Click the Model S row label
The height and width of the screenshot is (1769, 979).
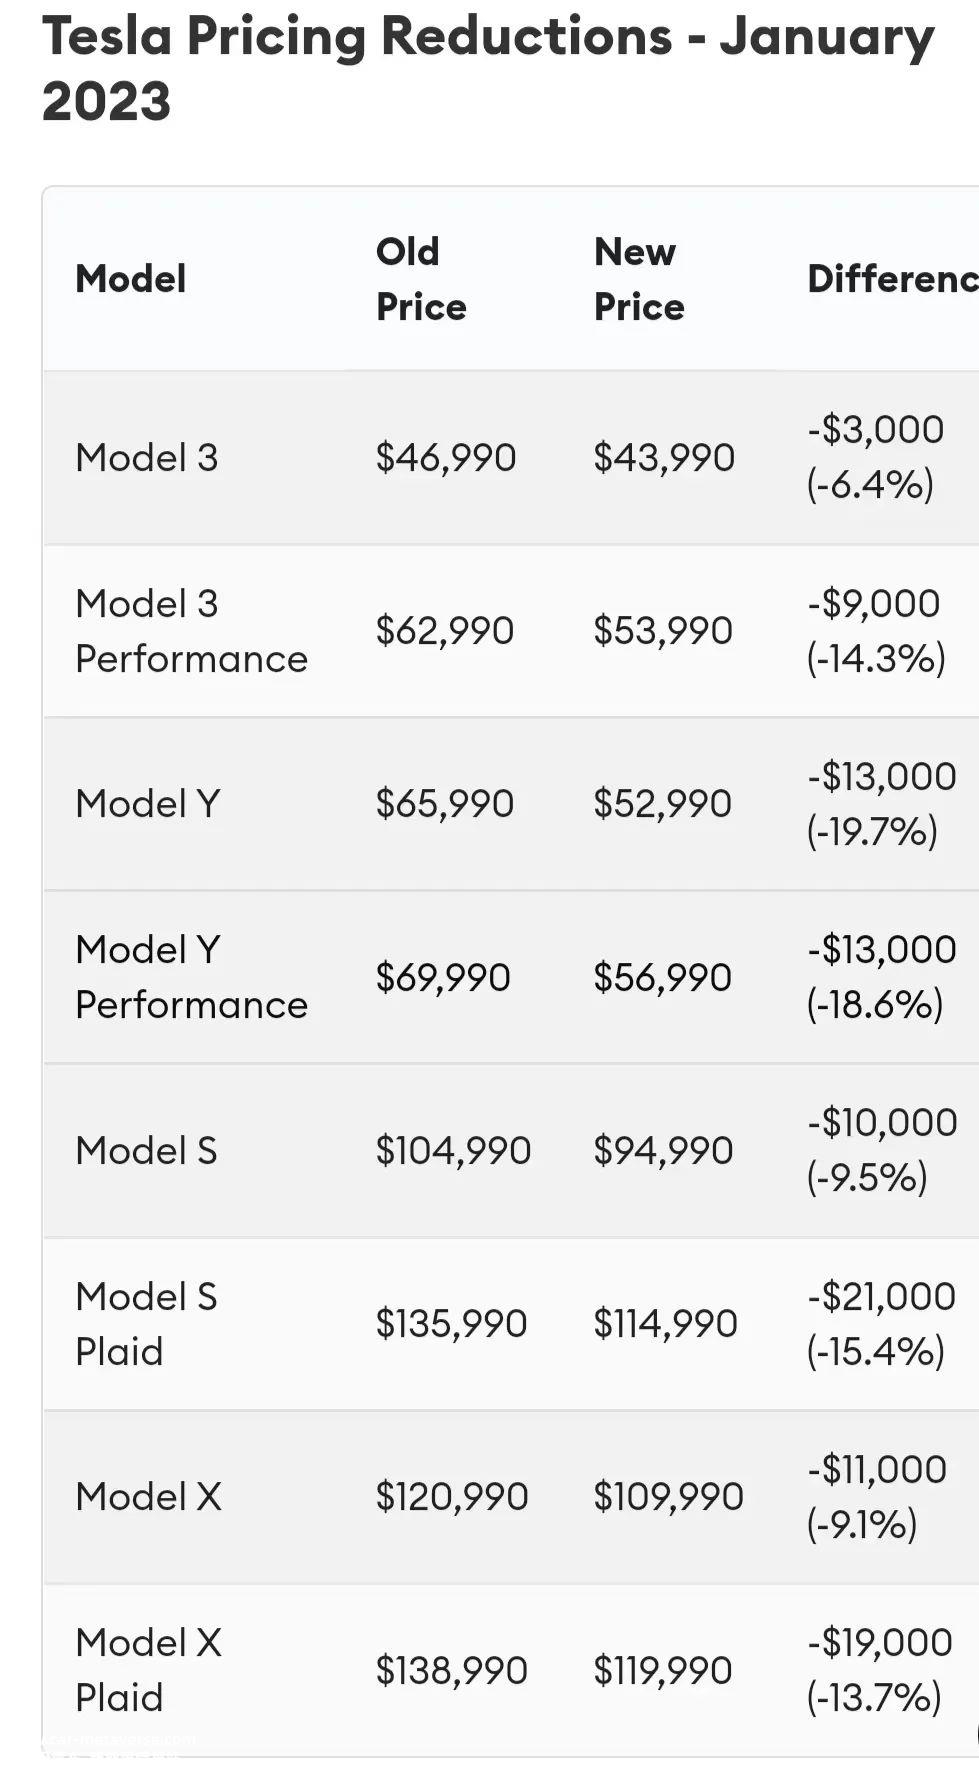coord(147,1151)
